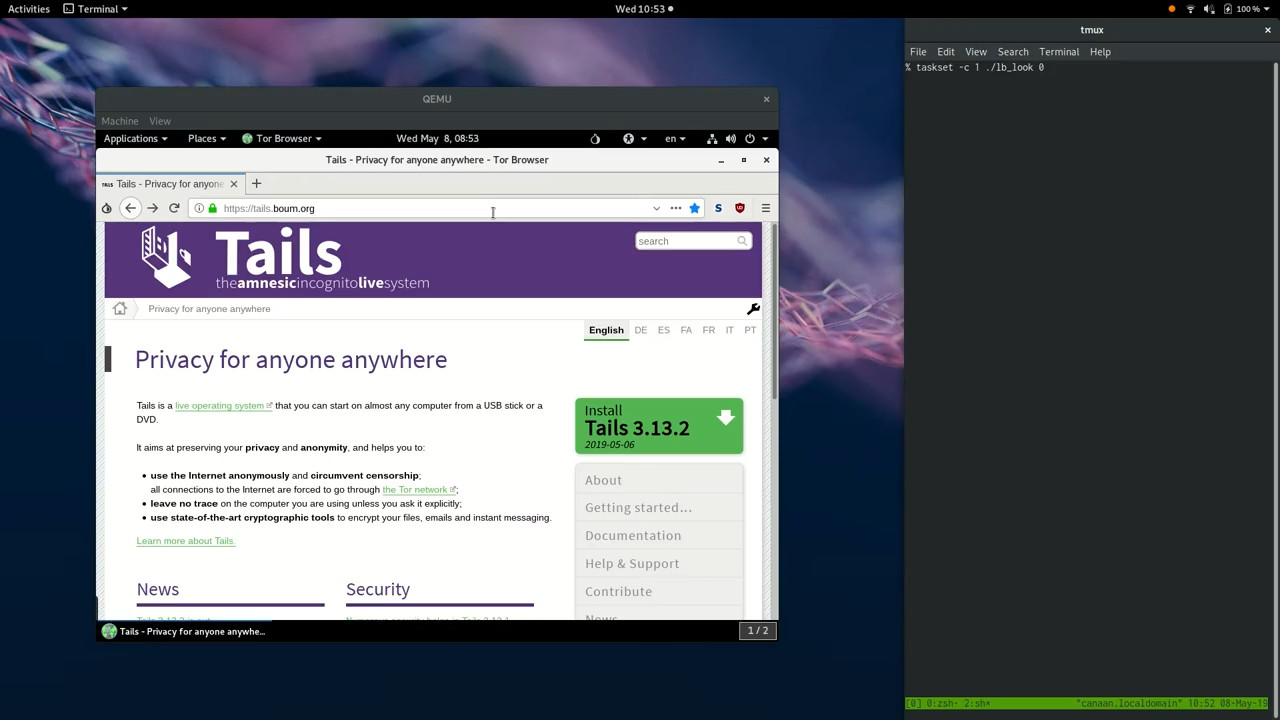Image resolution: width=1280 pixels, height=720 pixels.
Task: Open the en keyboard layout menu
Action: click(675, 138)
